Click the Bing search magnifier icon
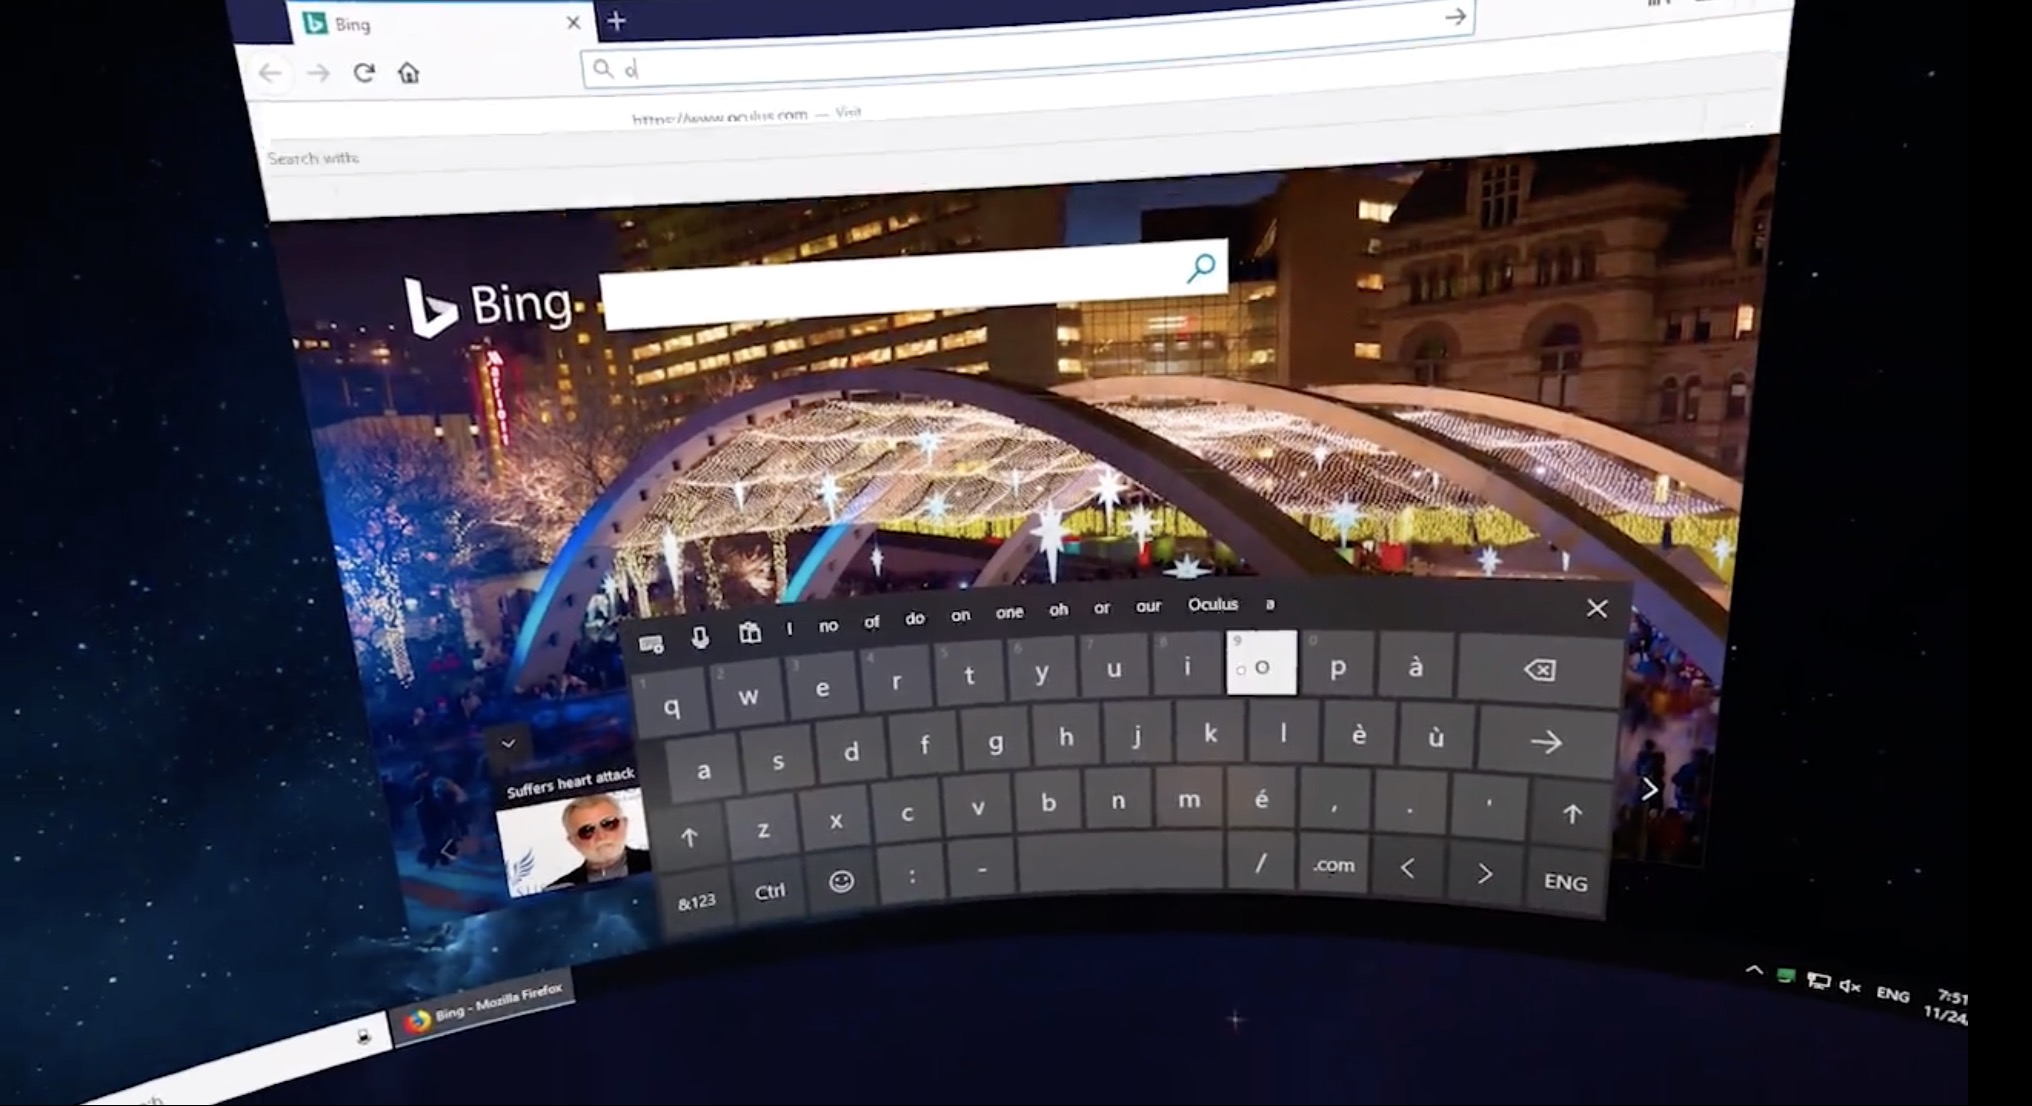The width and height of the screenshot is (2032, 1106). coord(1202,267)
